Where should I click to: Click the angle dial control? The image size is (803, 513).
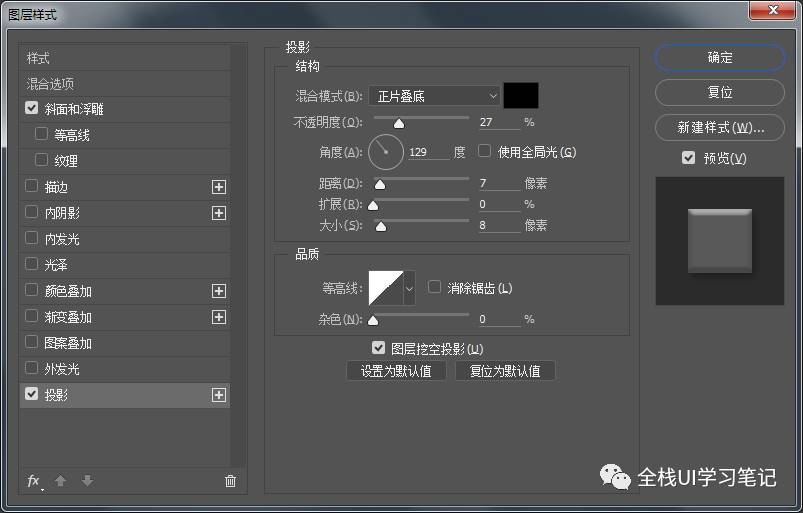(386, 152)
